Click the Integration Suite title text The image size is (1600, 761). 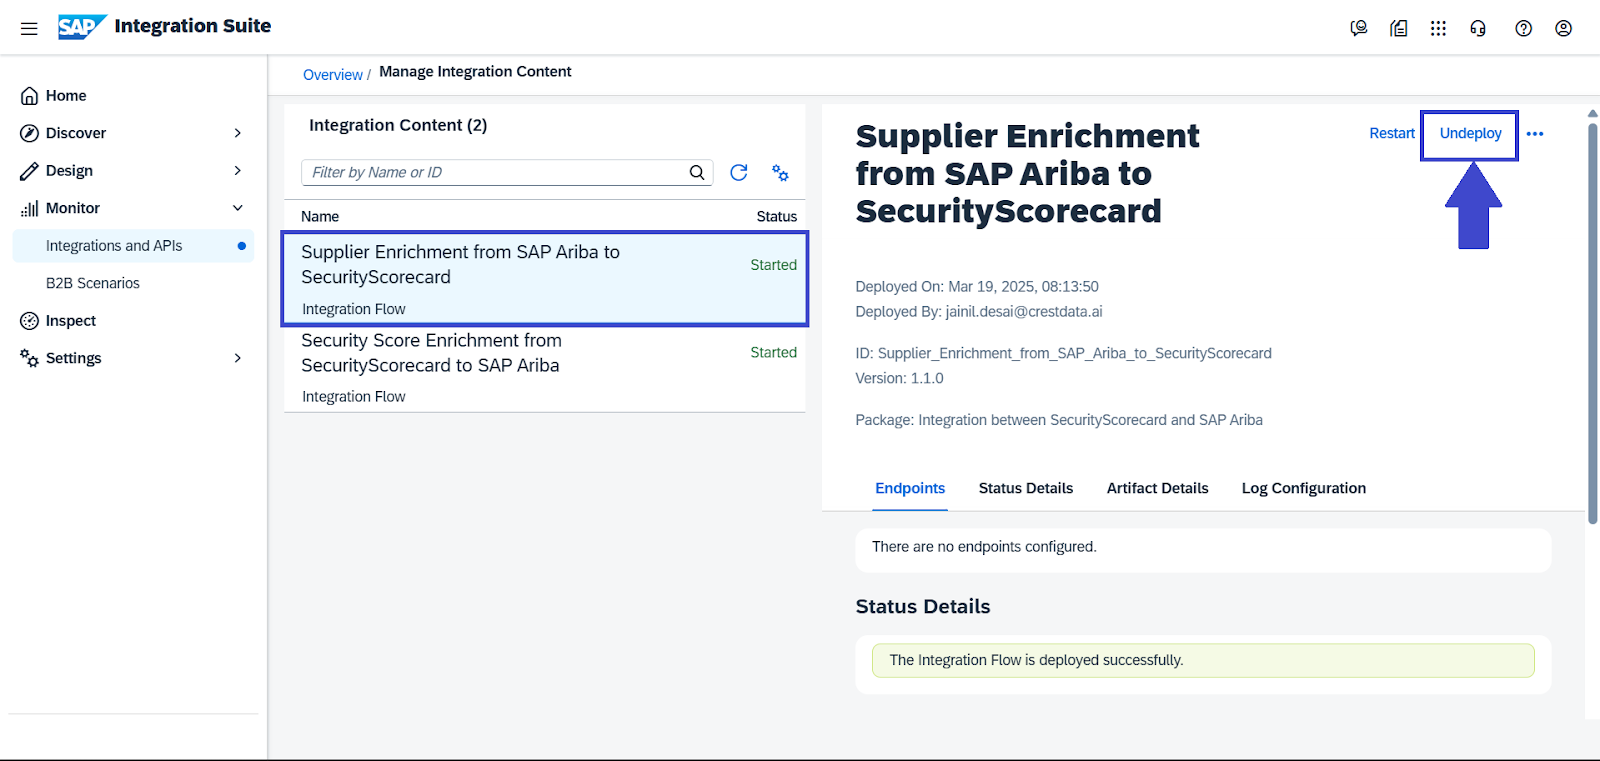tap(193, 26)
